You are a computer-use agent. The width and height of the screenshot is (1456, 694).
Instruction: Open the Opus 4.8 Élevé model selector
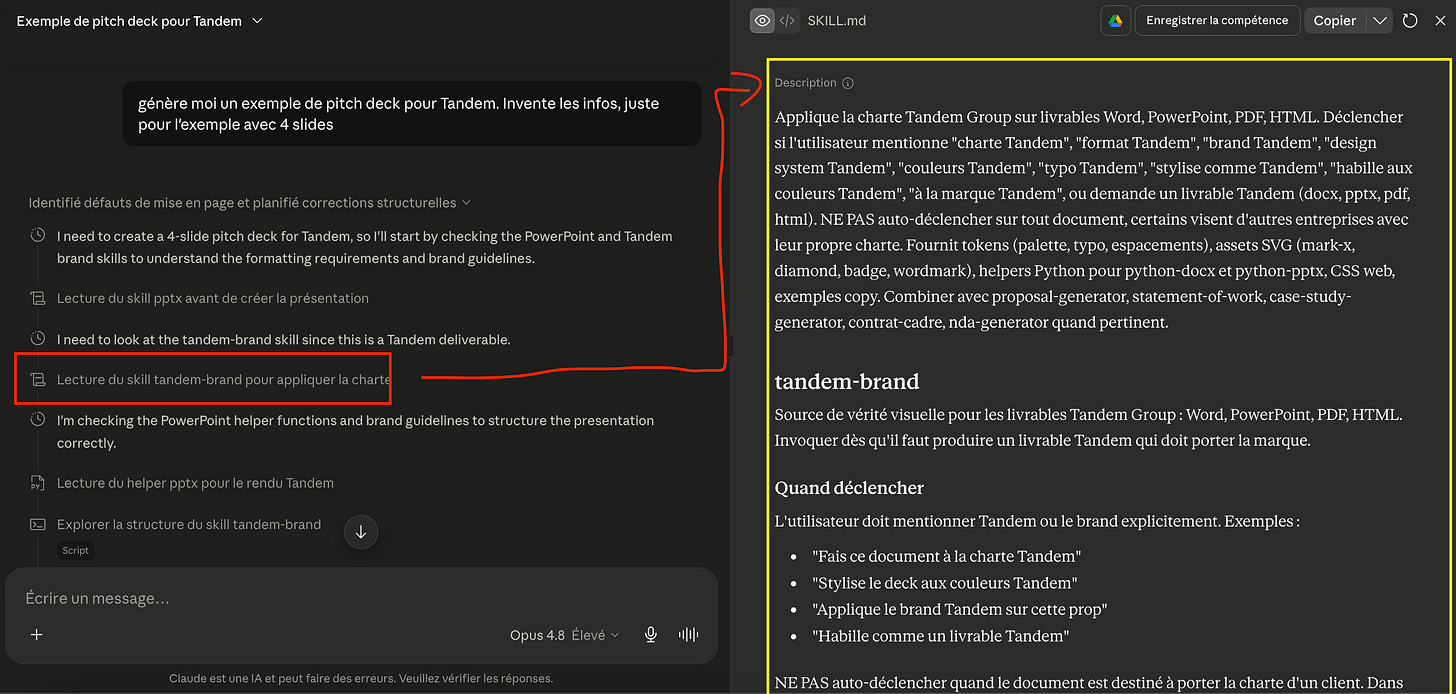point(564,634)
